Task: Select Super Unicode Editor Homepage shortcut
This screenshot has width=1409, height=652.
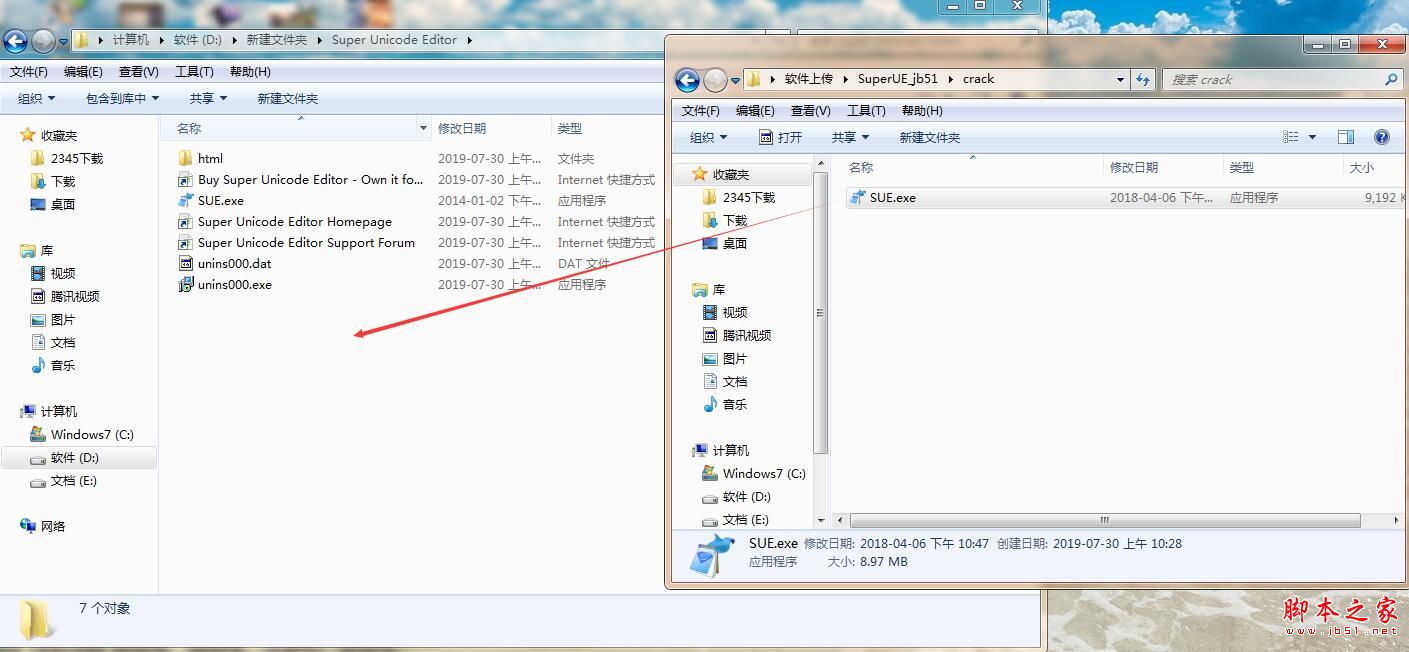Action: coord(285,221)
